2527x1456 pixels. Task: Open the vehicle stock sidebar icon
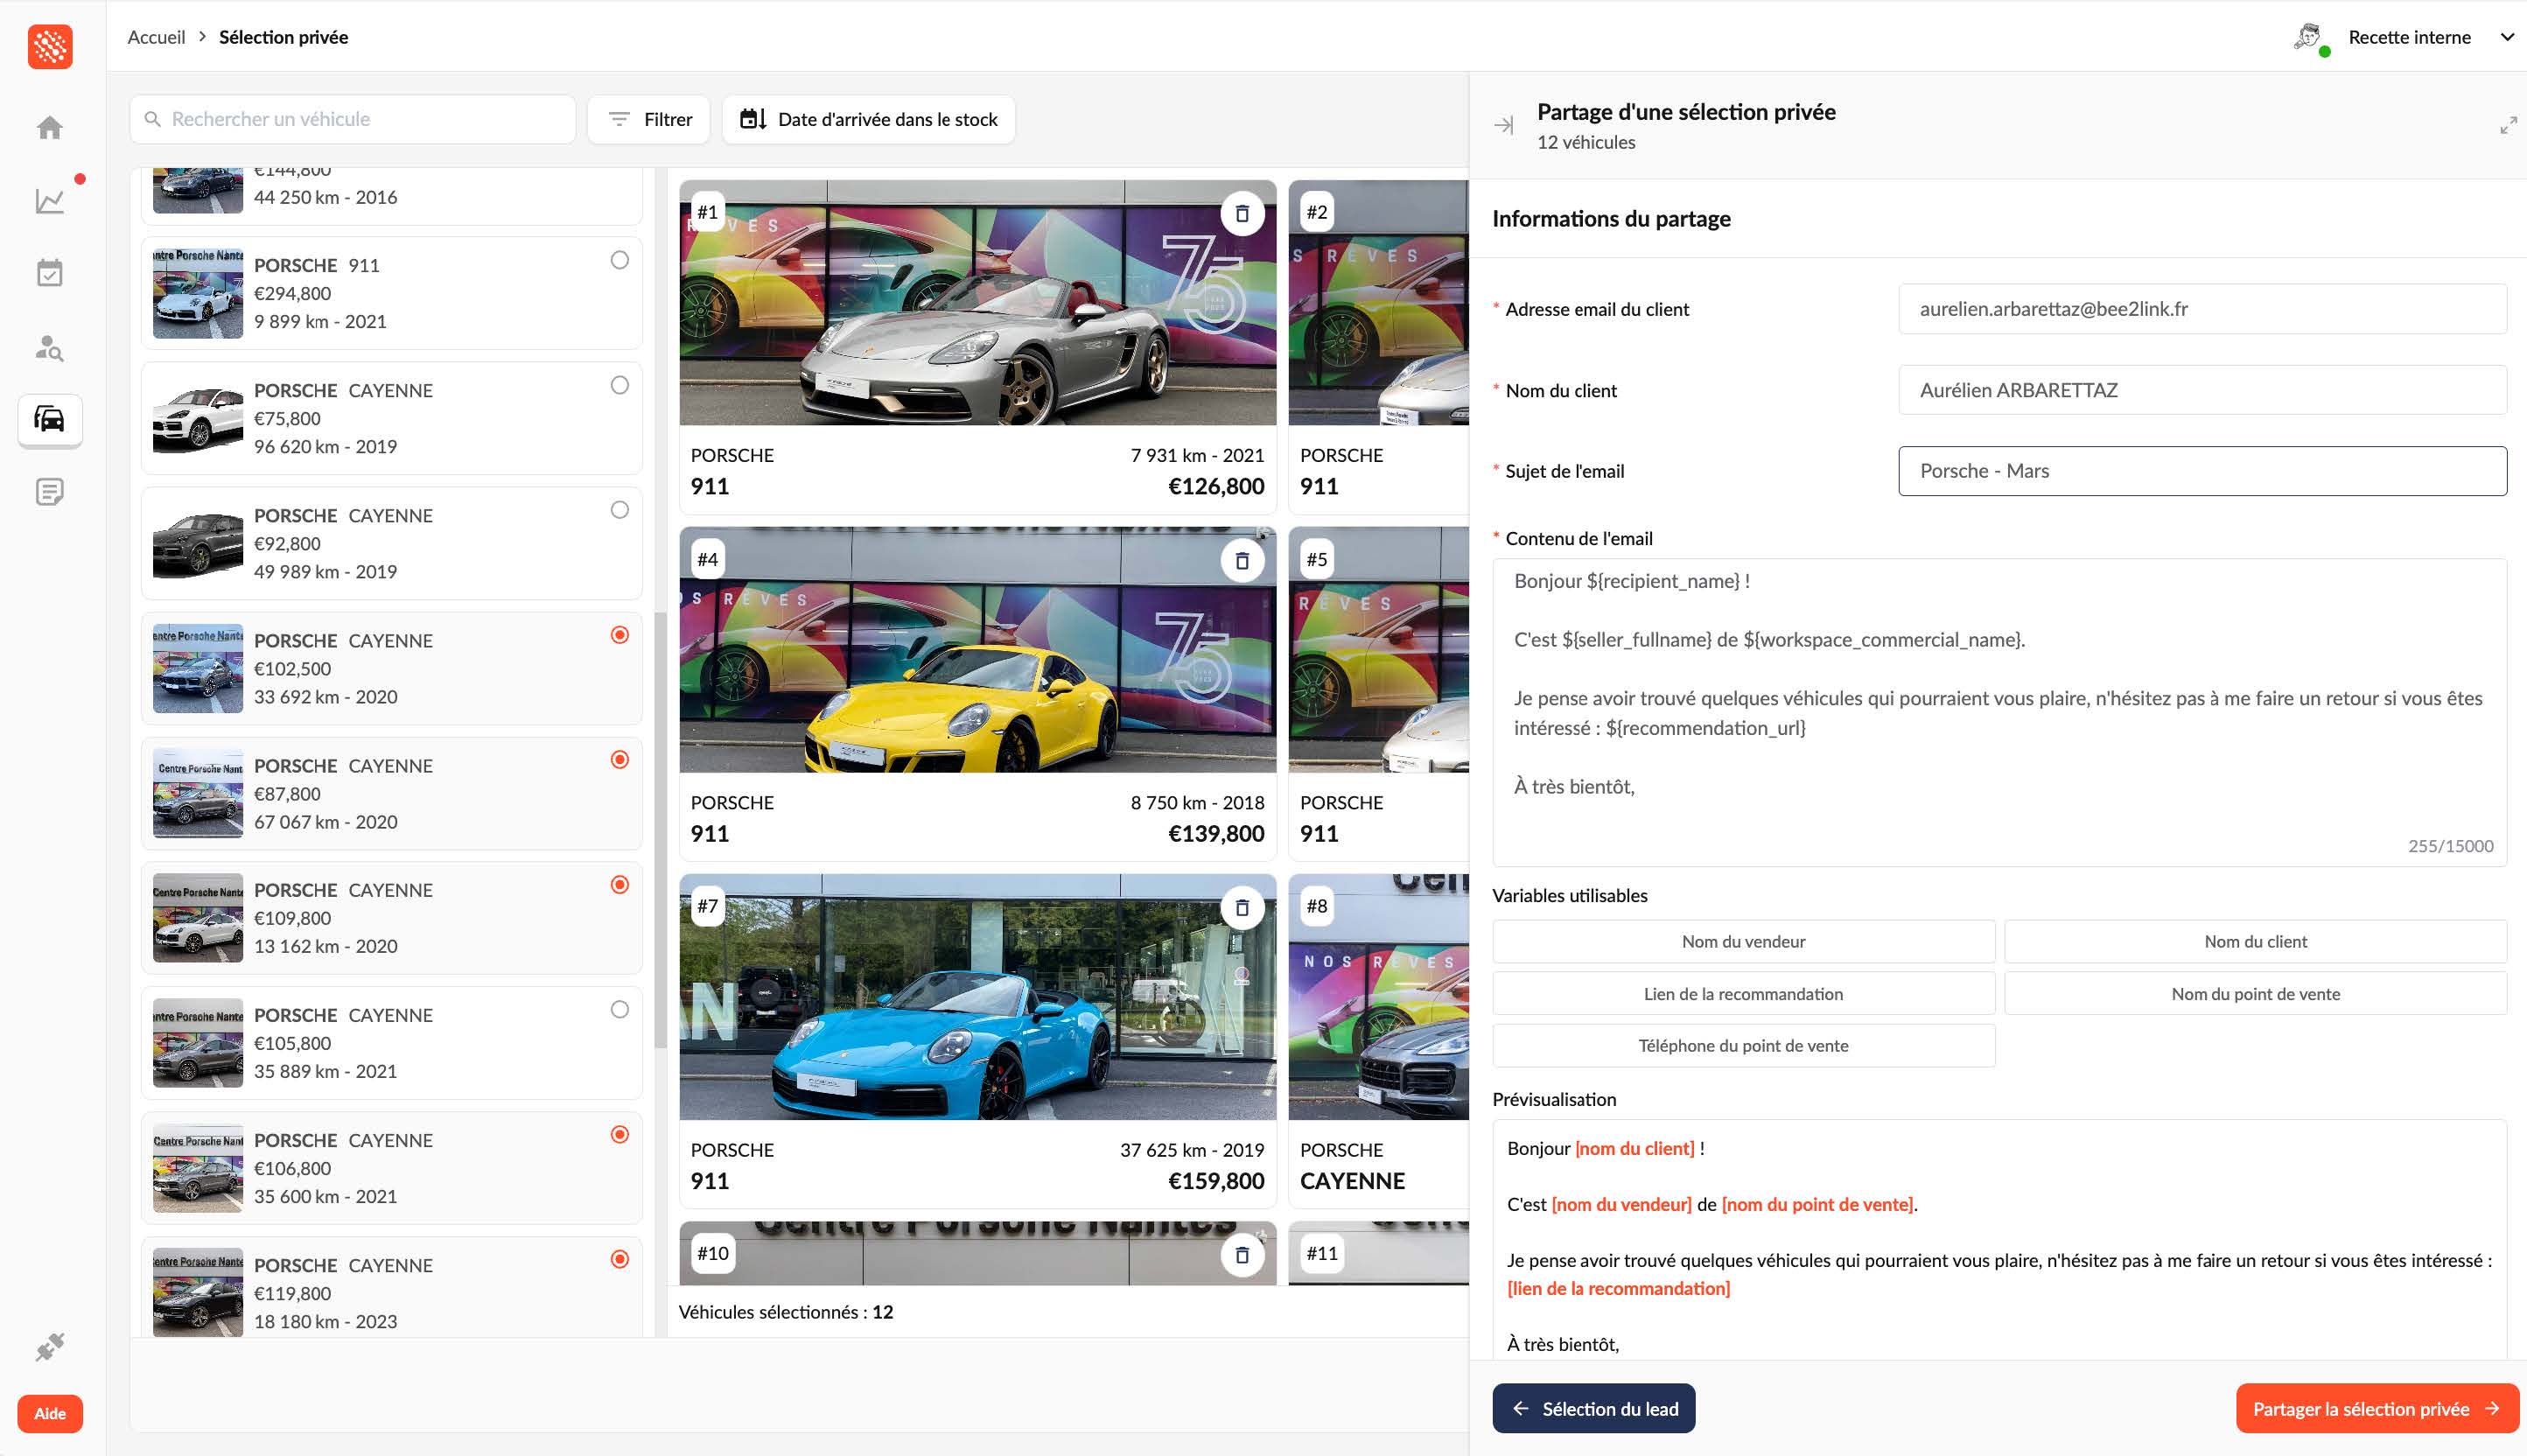(x=50, y=419)
